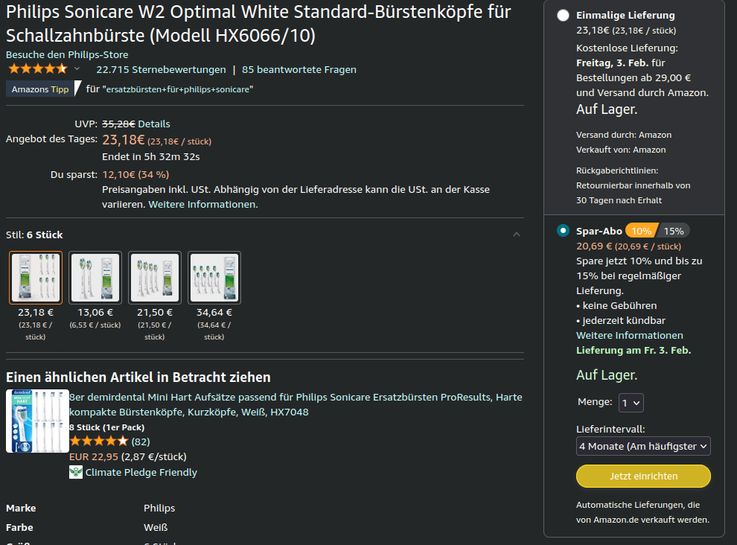Image resolution: width=737 pixels, height=545 pixels.
Task: Click the 23,18€ deal price
Action: tap(123, 140)
